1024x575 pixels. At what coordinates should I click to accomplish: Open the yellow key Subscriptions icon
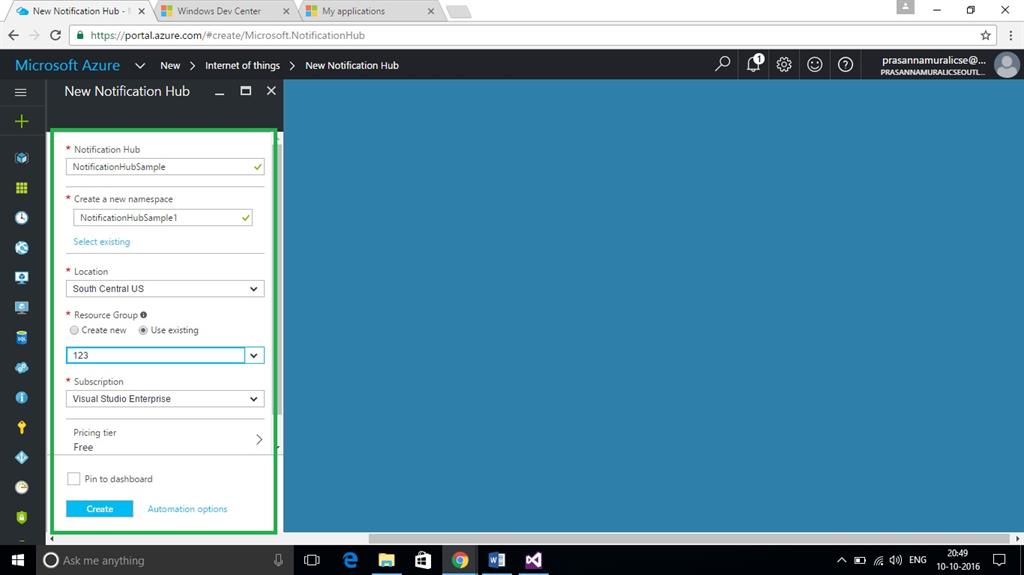pos(22,427)
